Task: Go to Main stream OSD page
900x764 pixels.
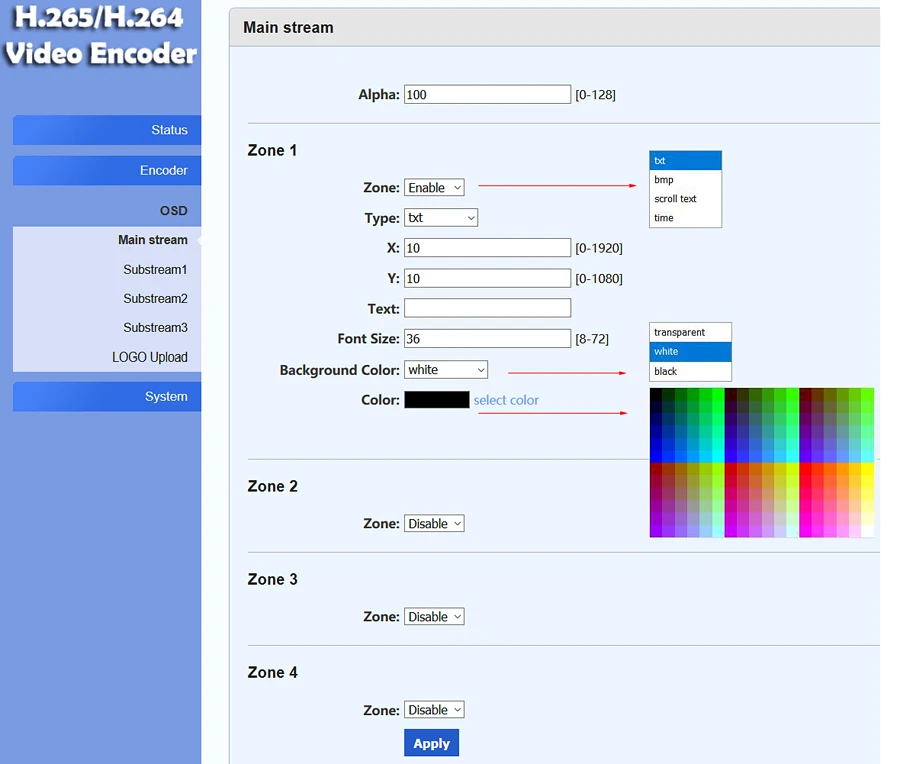Action: (153, 240)
